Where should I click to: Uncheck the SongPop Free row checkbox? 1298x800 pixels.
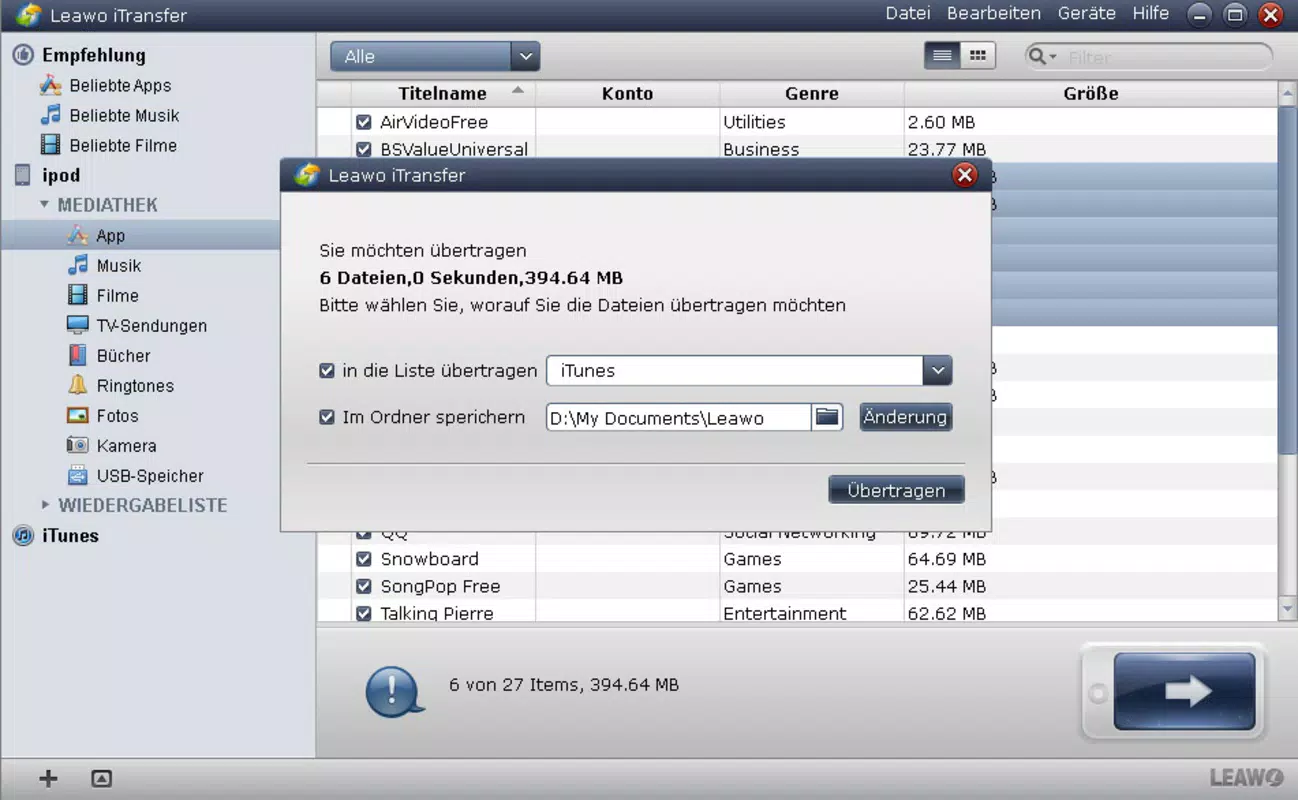coord(364,587)
